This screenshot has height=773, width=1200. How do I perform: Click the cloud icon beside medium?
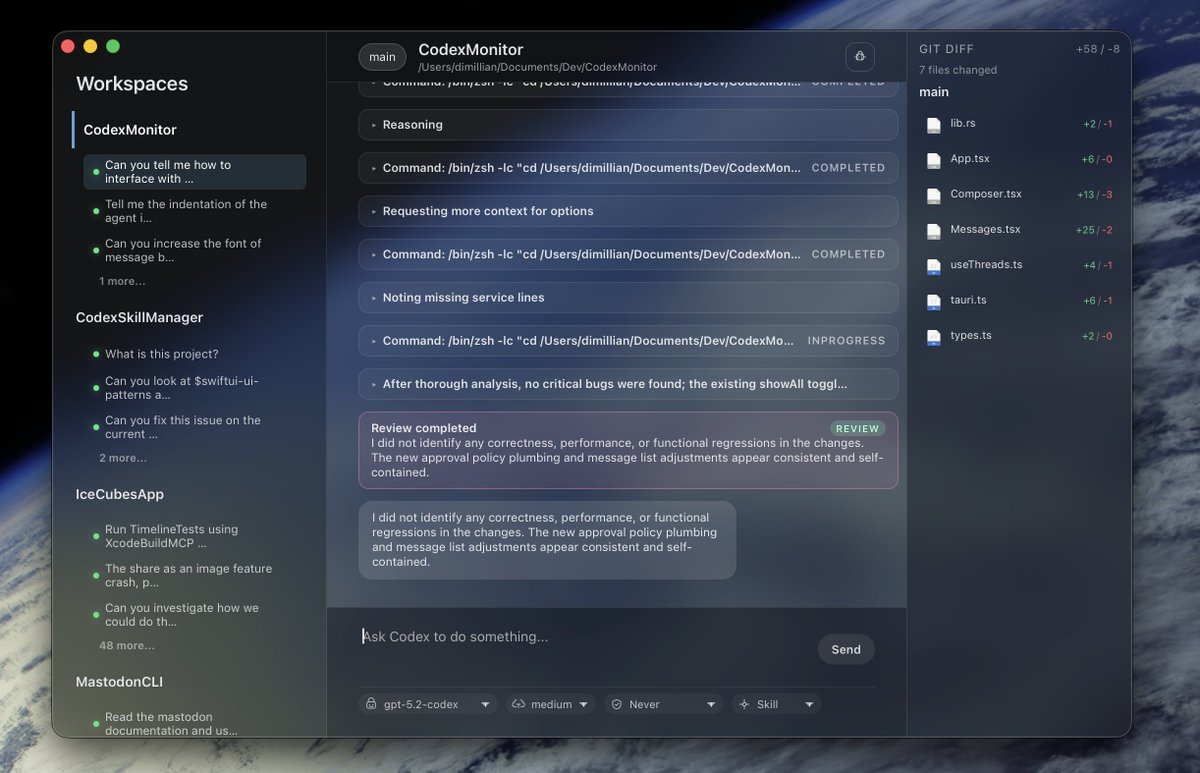pos(518,704)
